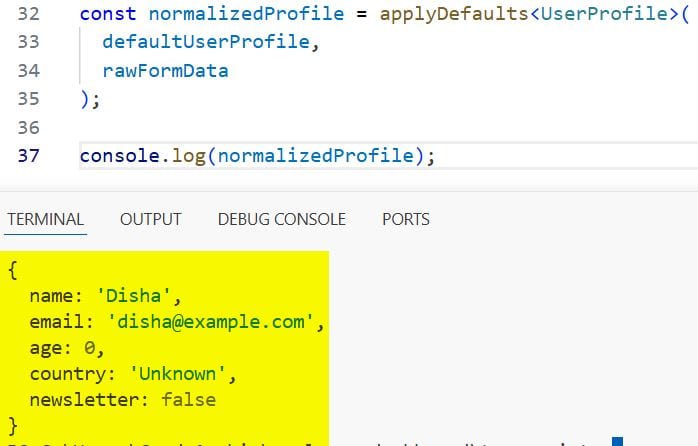Click the name: 'Disha' terminal line
698x446 pixels.
click(x=106, y=296)
